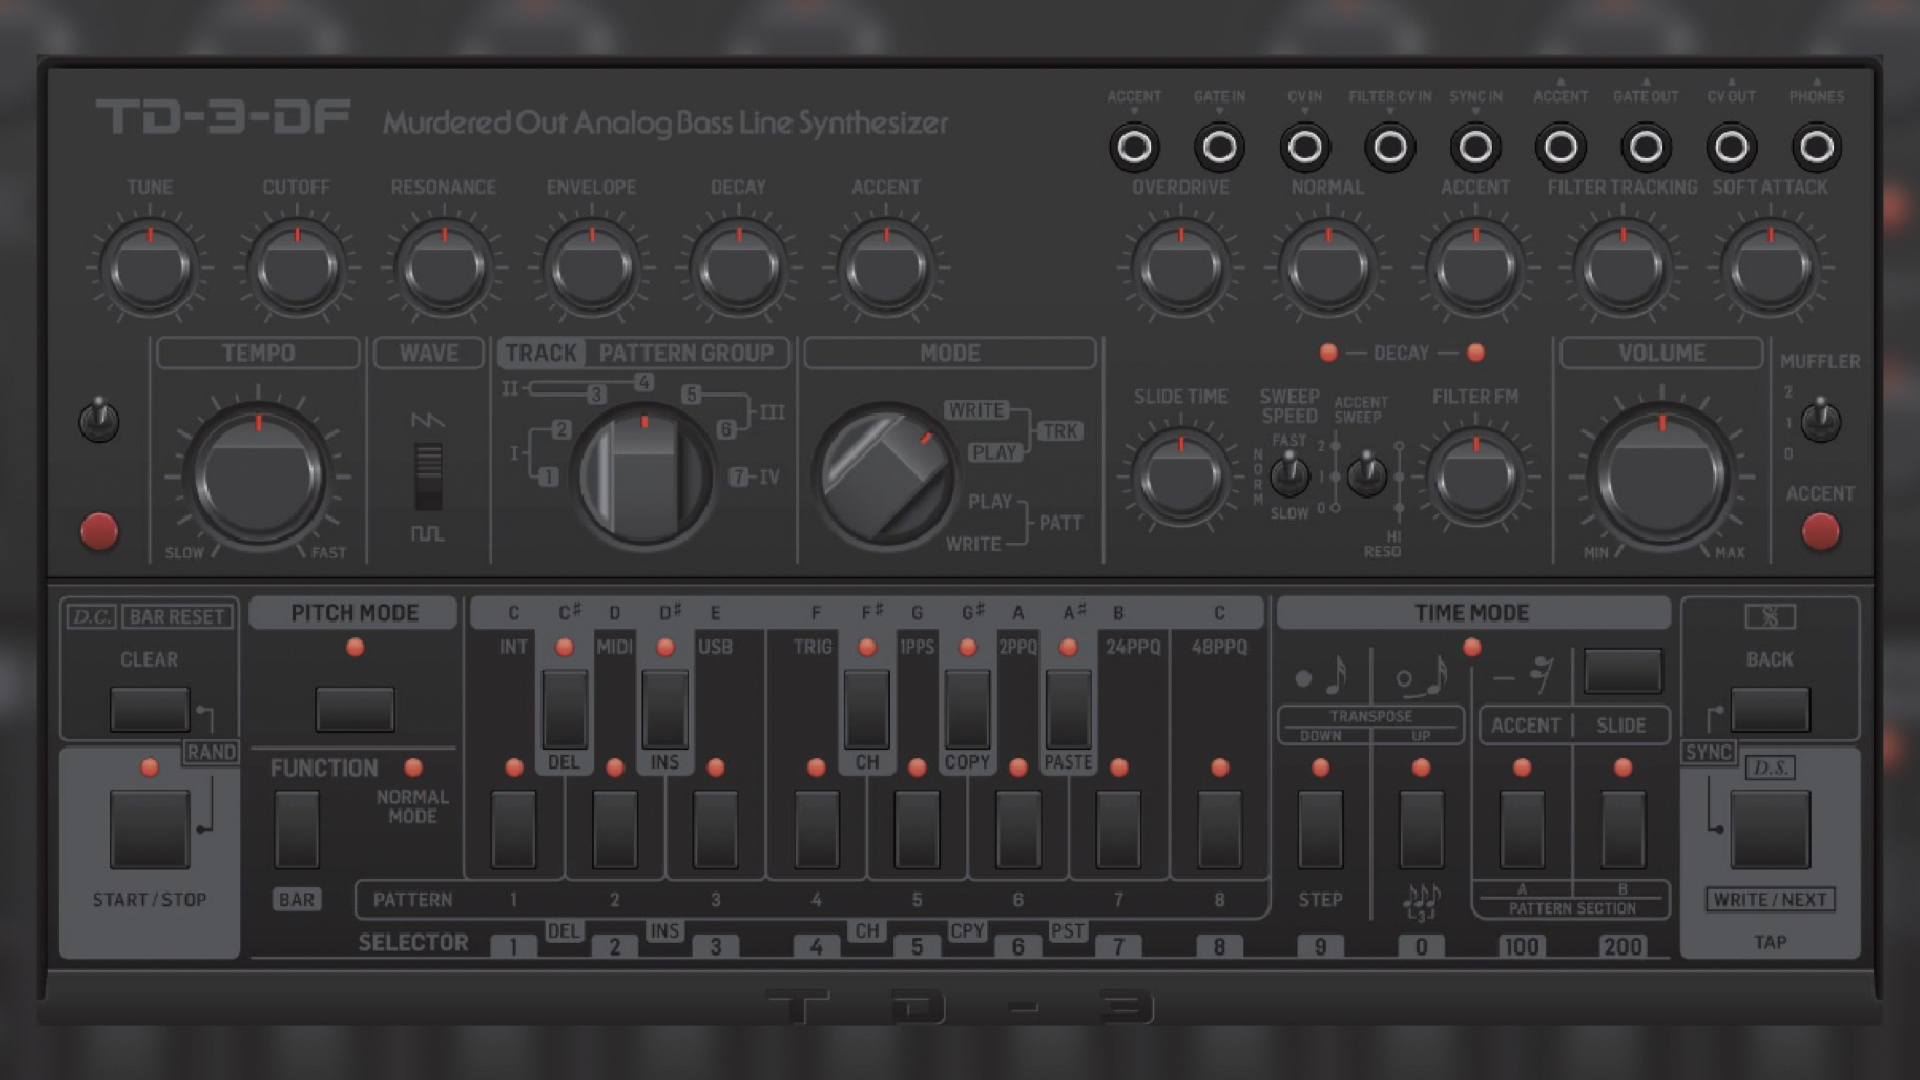1920x1080 pixels.
Task: Click the ACCENT pattern section A button
Action: (1522, 829)
